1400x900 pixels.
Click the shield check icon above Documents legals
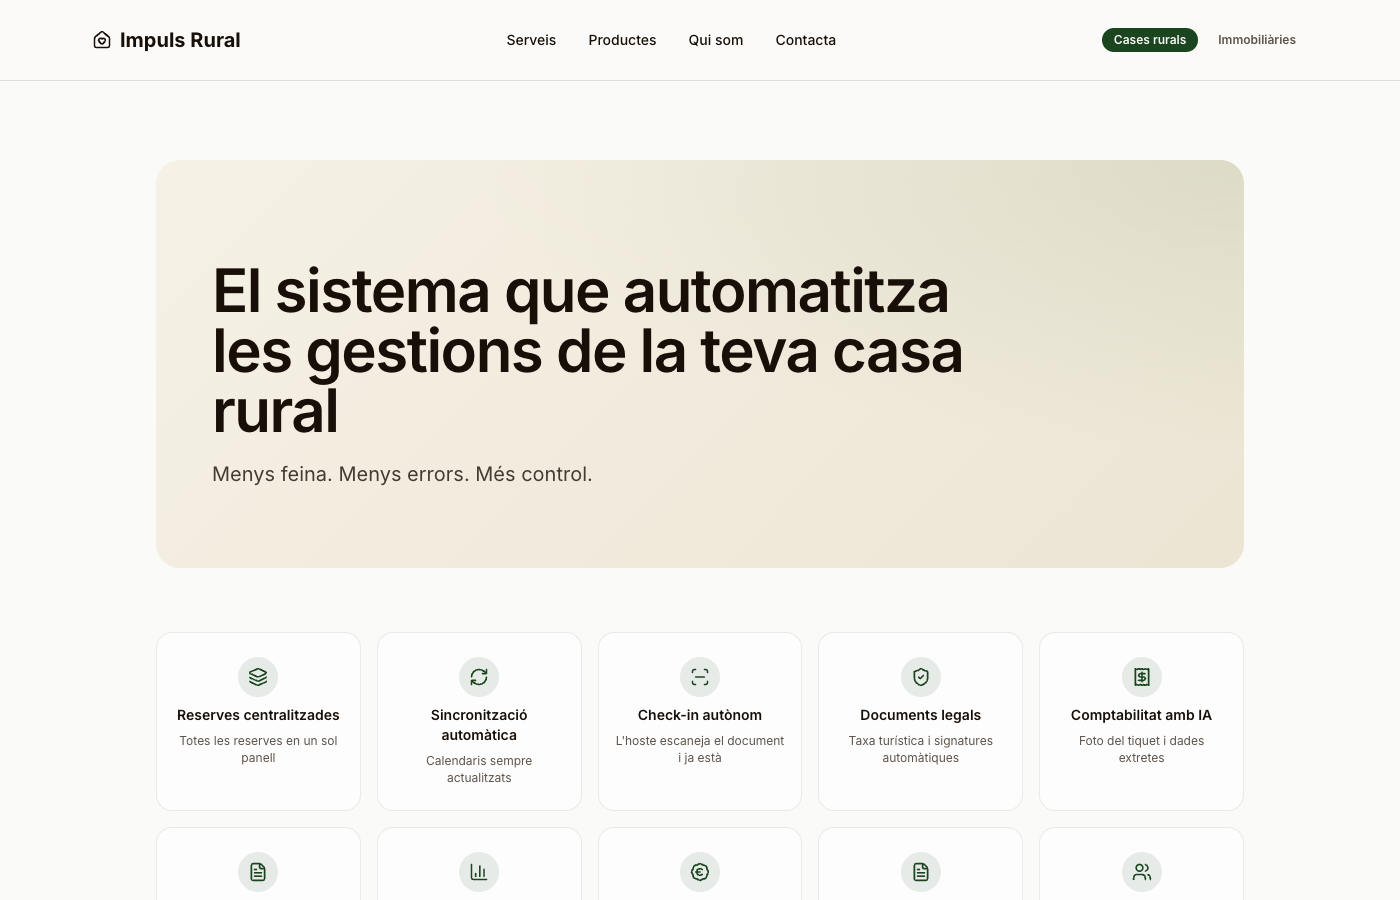point(921,677)
